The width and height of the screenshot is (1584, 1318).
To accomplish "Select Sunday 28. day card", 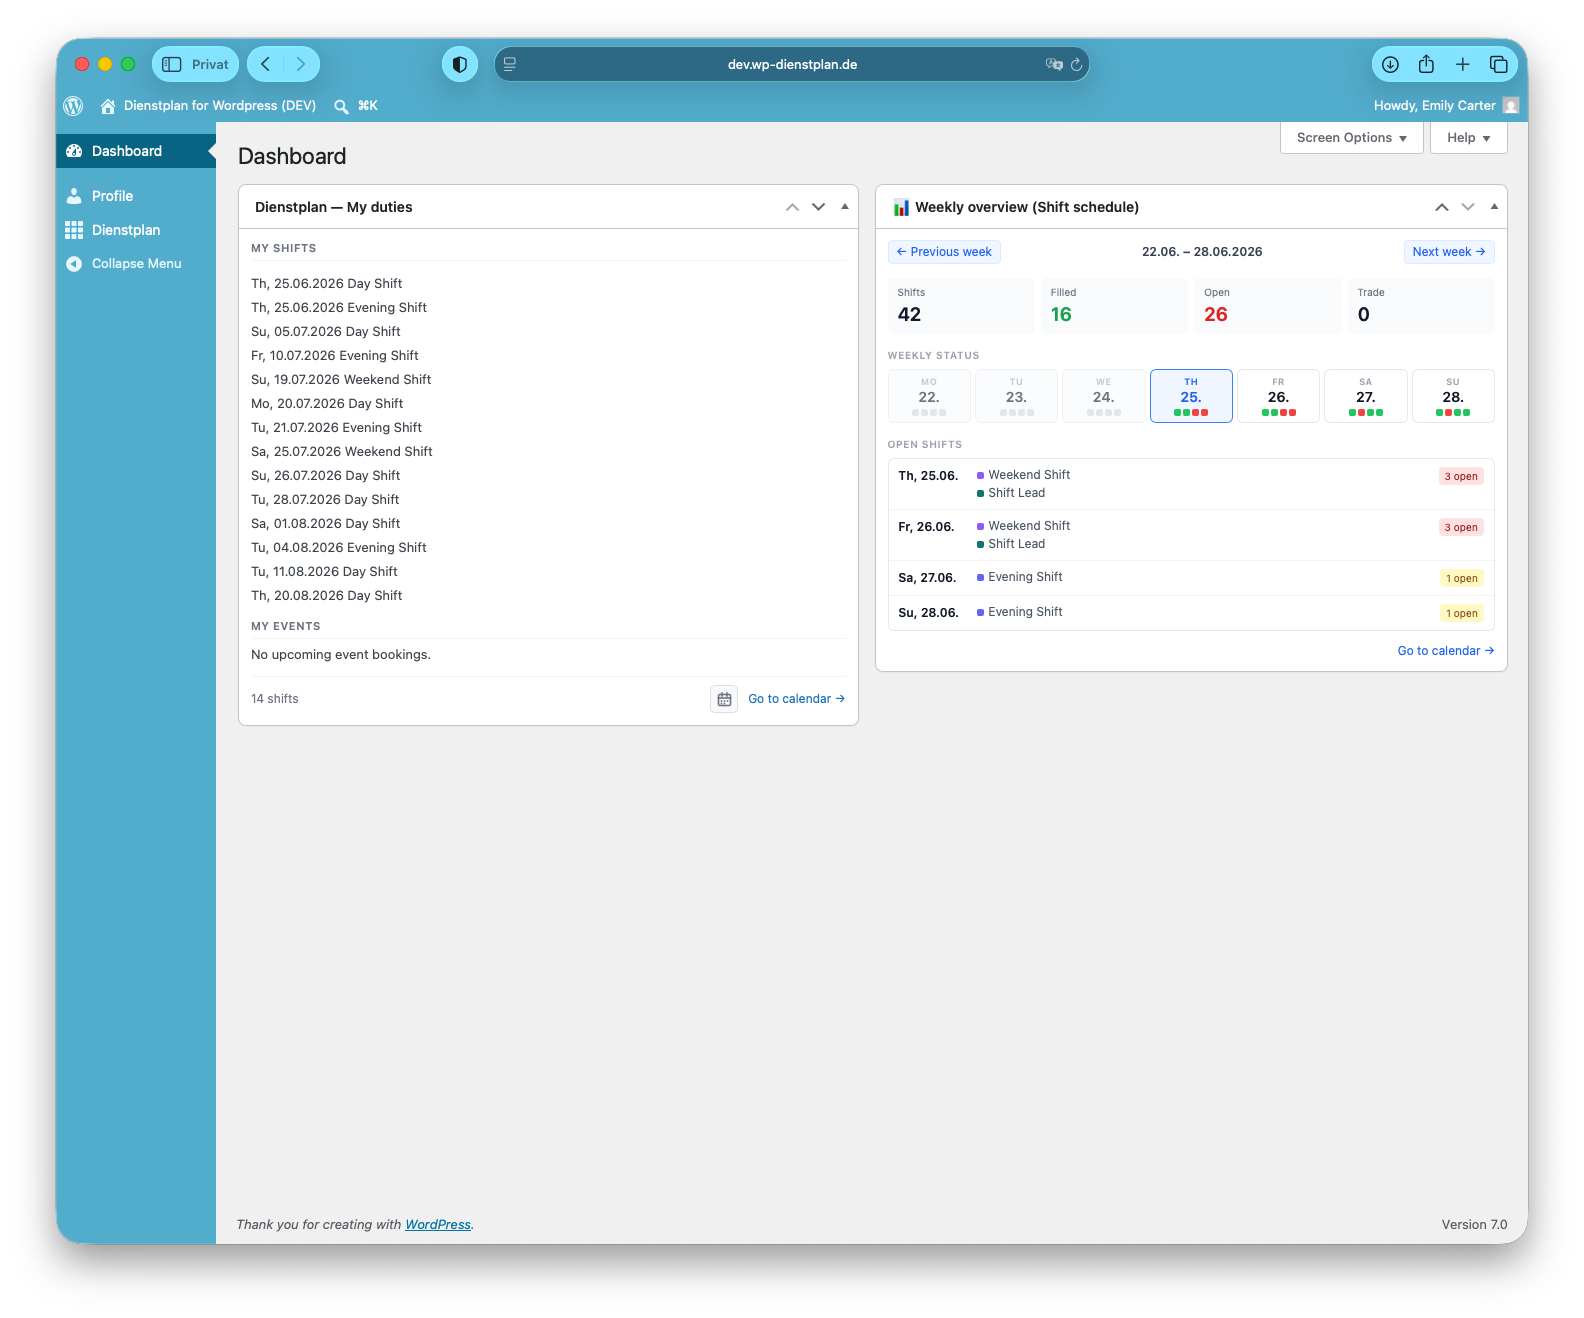I will 1453,396.
